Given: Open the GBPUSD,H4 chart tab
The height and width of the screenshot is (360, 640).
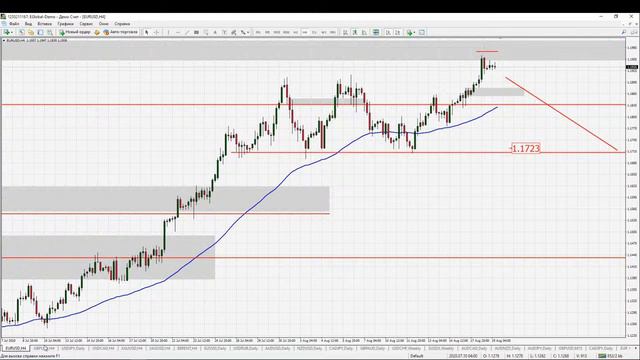Looking at the screenshot, I should (x=44, y=349).
